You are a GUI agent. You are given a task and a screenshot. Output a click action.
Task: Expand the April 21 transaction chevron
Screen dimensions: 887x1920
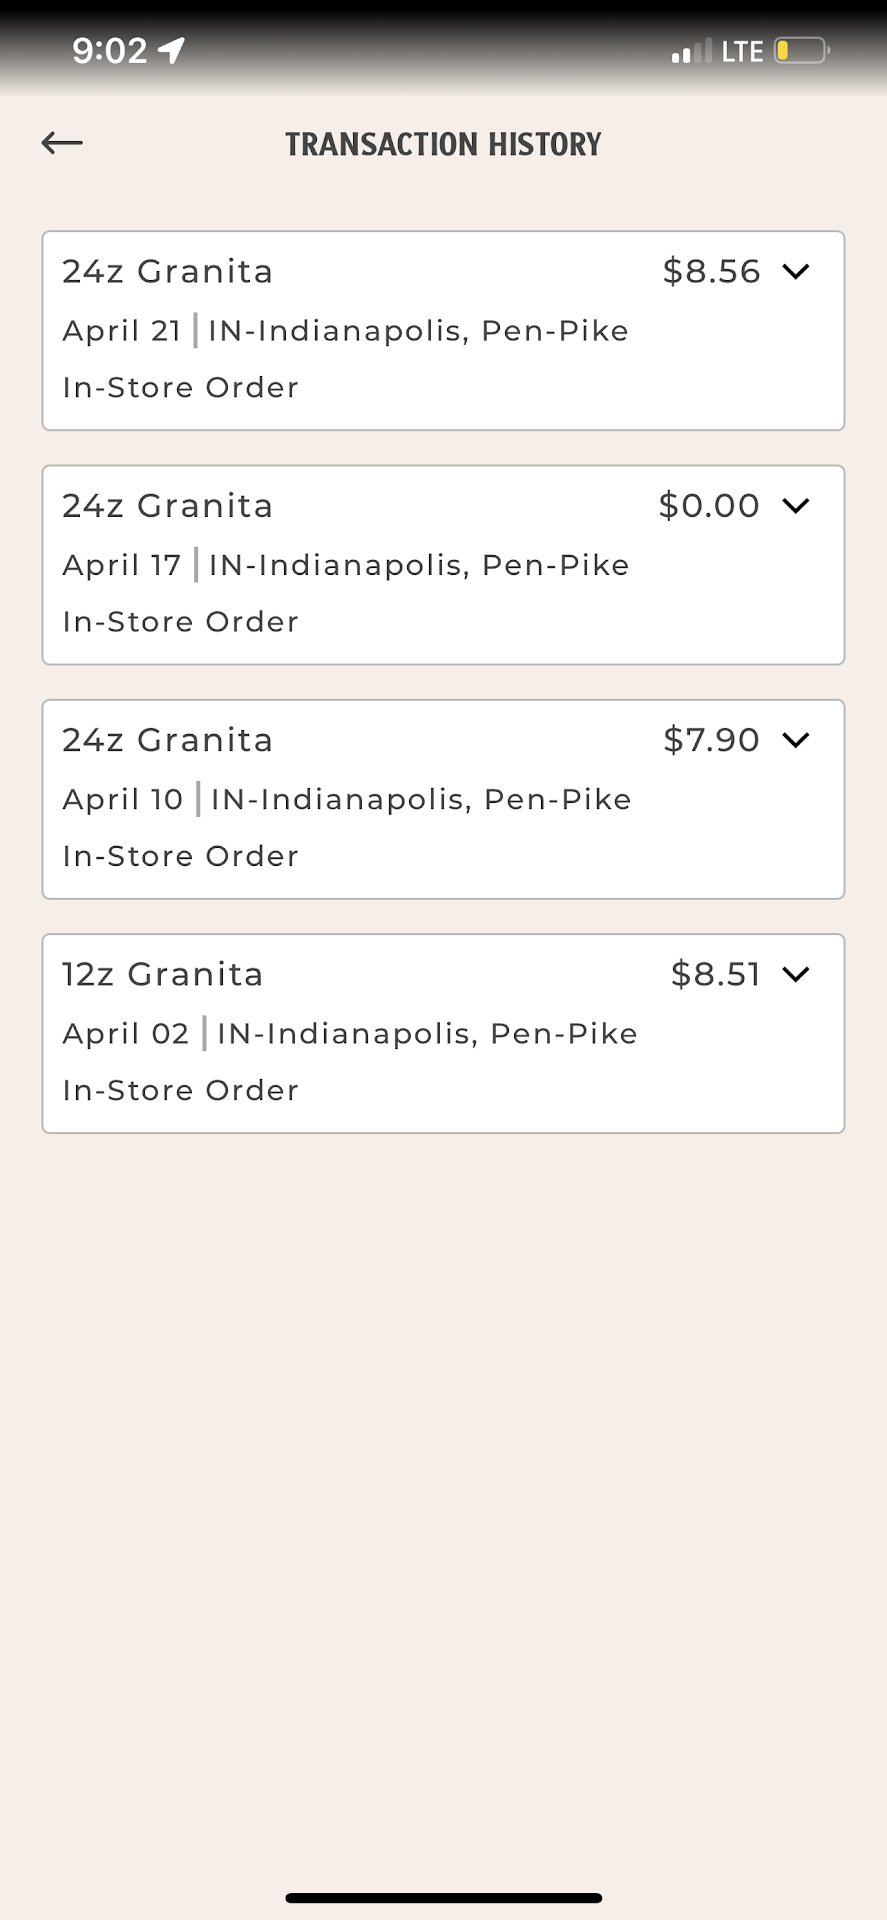[796, 271]
